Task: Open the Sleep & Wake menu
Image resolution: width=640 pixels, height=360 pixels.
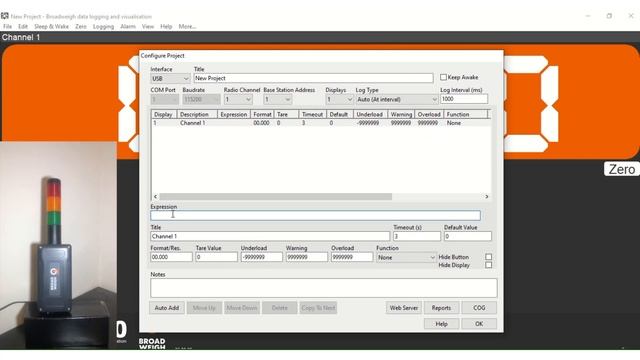Action: pos(51,27)
